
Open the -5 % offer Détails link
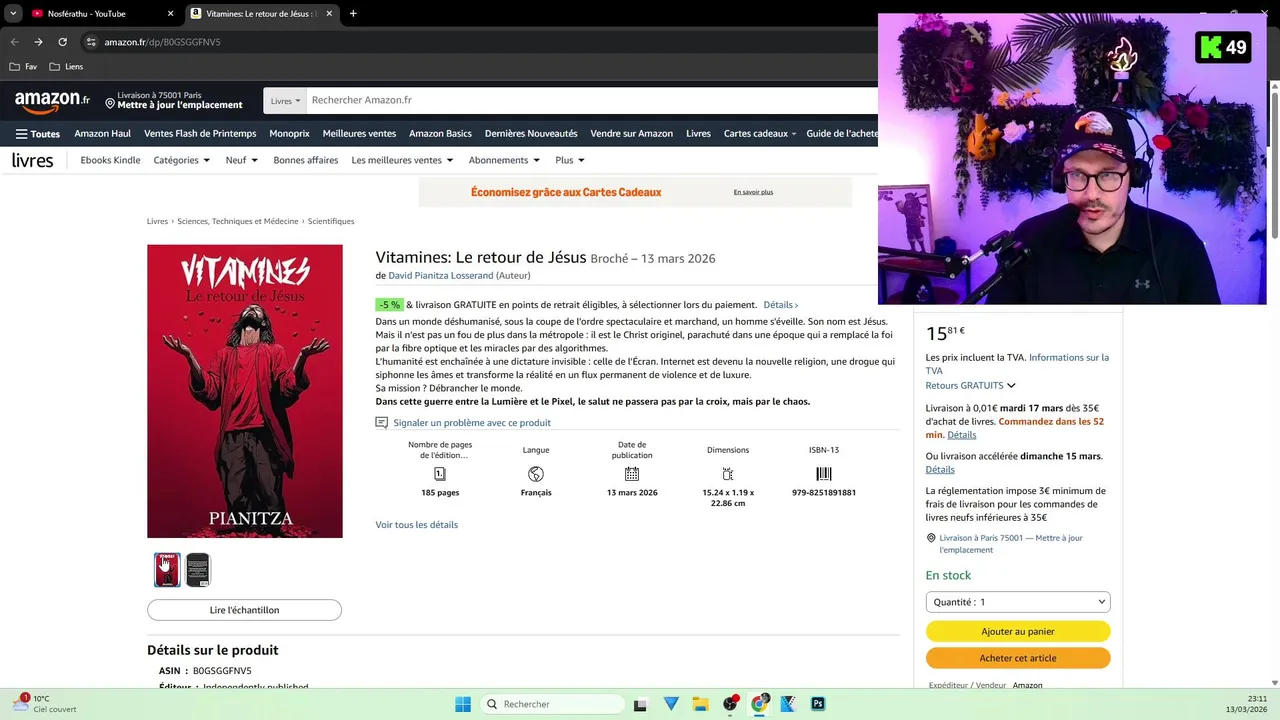click(x=780, y=305)
